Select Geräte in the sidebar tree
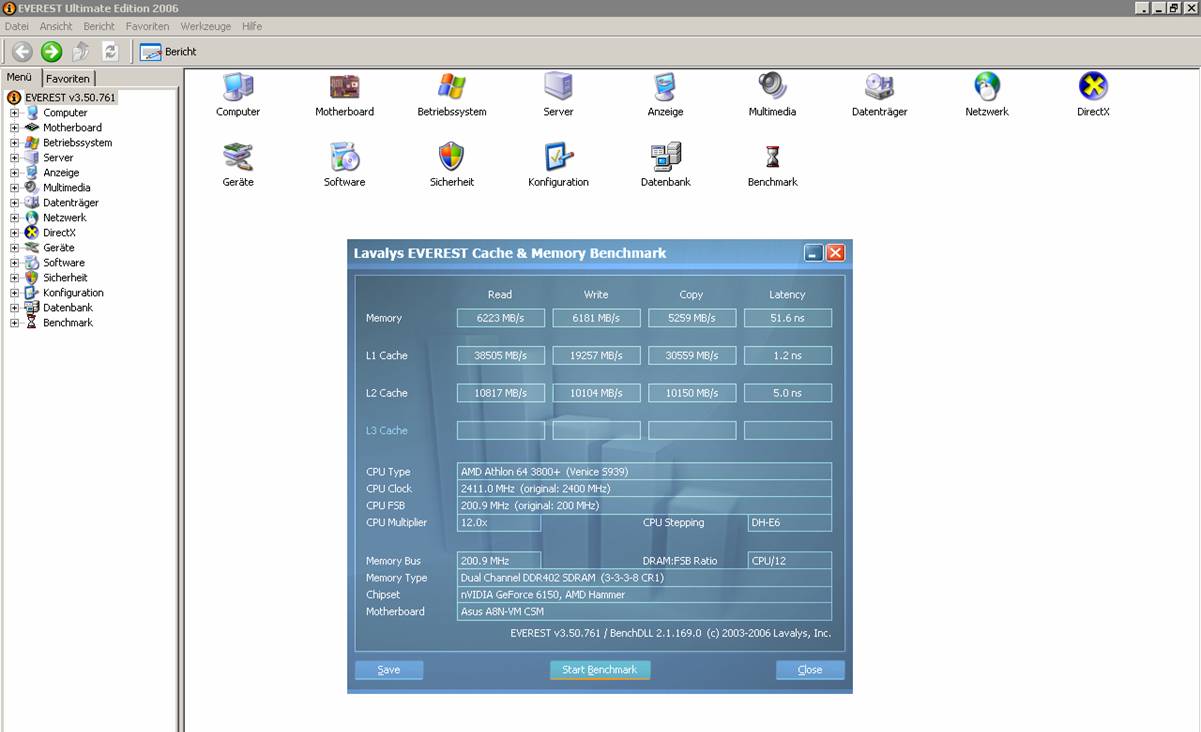The height and width of the screenshot is (732, 1201). 58,248
